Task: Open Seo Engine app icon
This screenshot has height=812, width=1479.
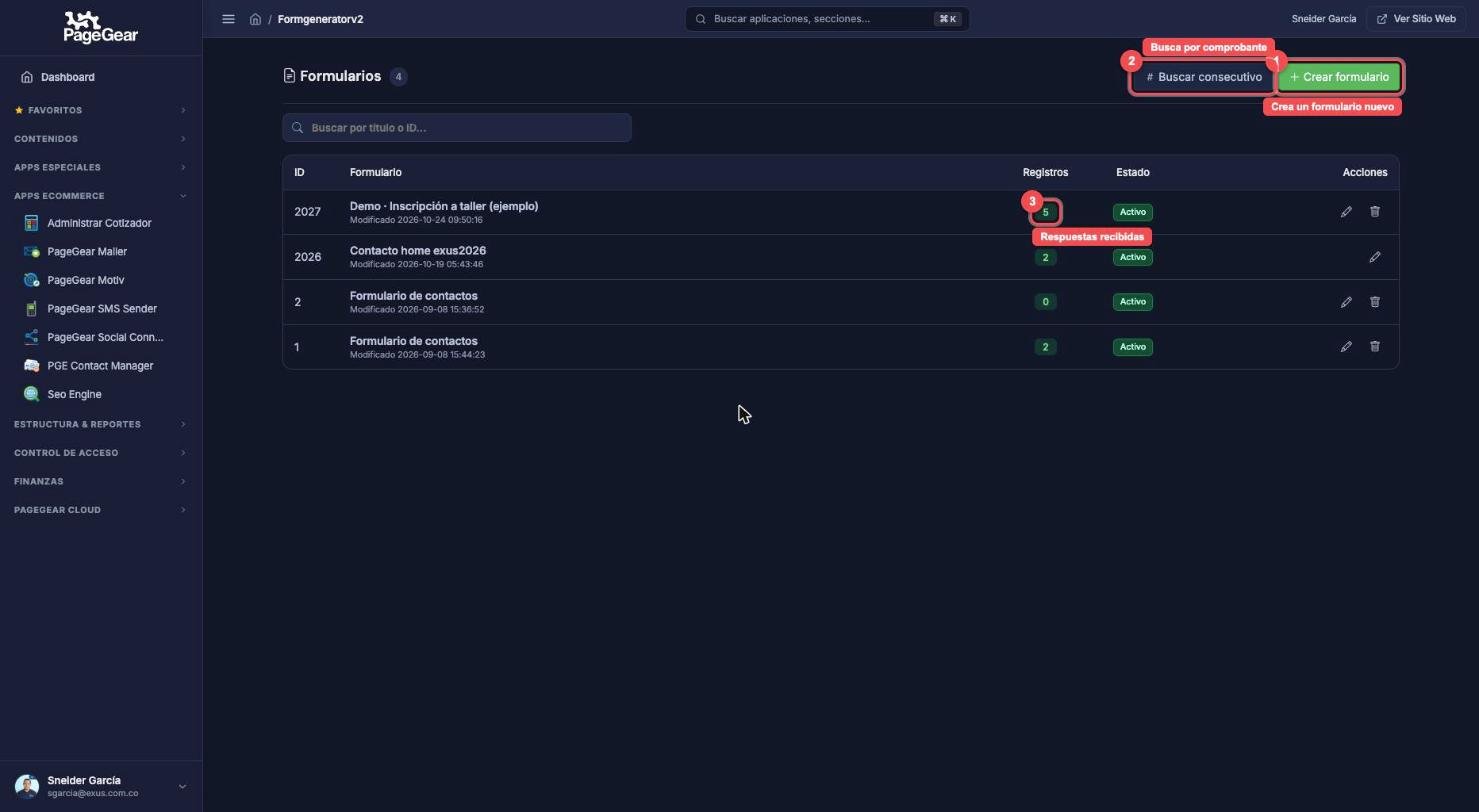Action: (31, 394)
